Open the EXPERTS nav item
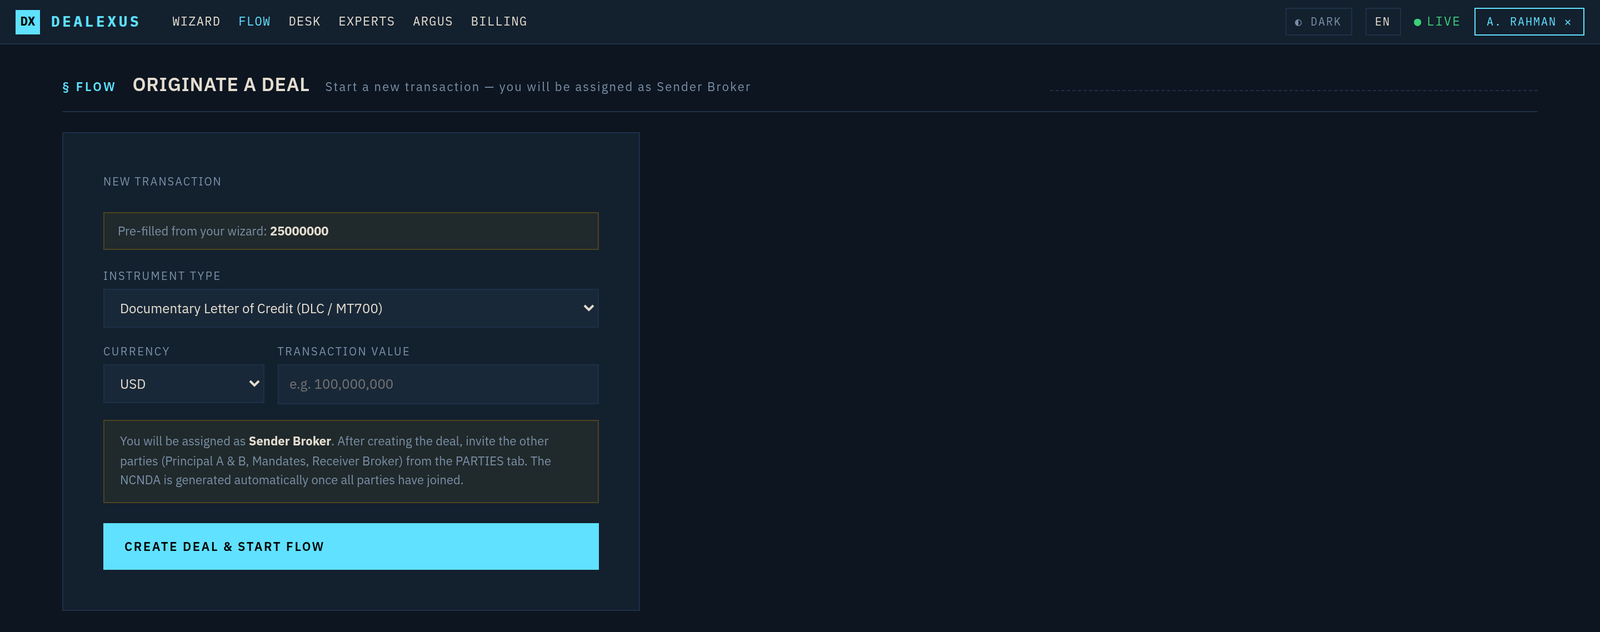Screen dimensions: 1600x632 (367, 21)
